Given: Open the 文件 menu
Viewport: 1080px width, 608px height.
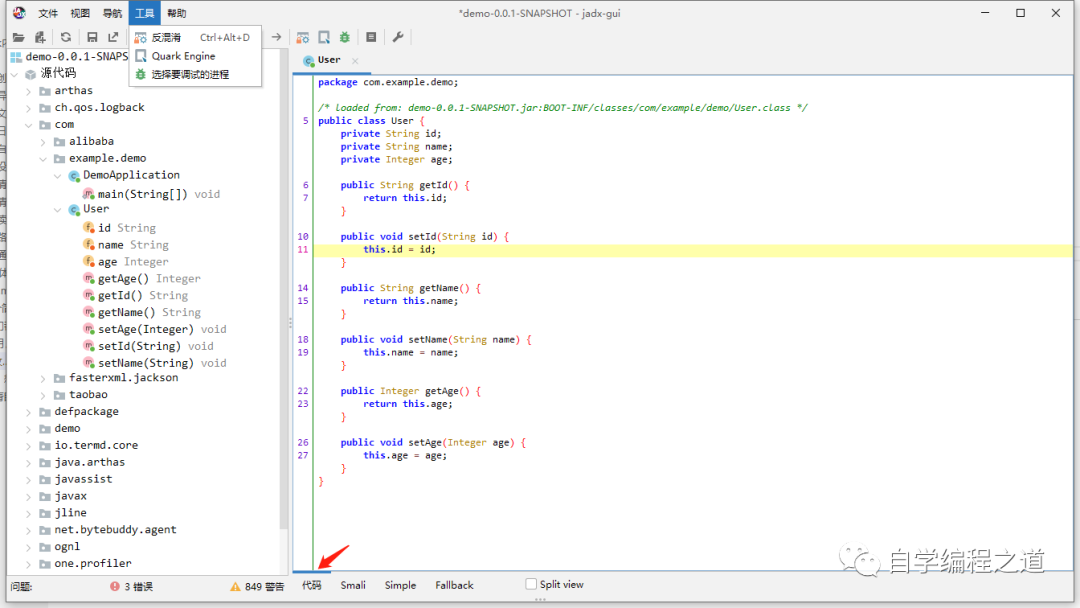Looking at the screenshot, I should click(x=48, y=13).
